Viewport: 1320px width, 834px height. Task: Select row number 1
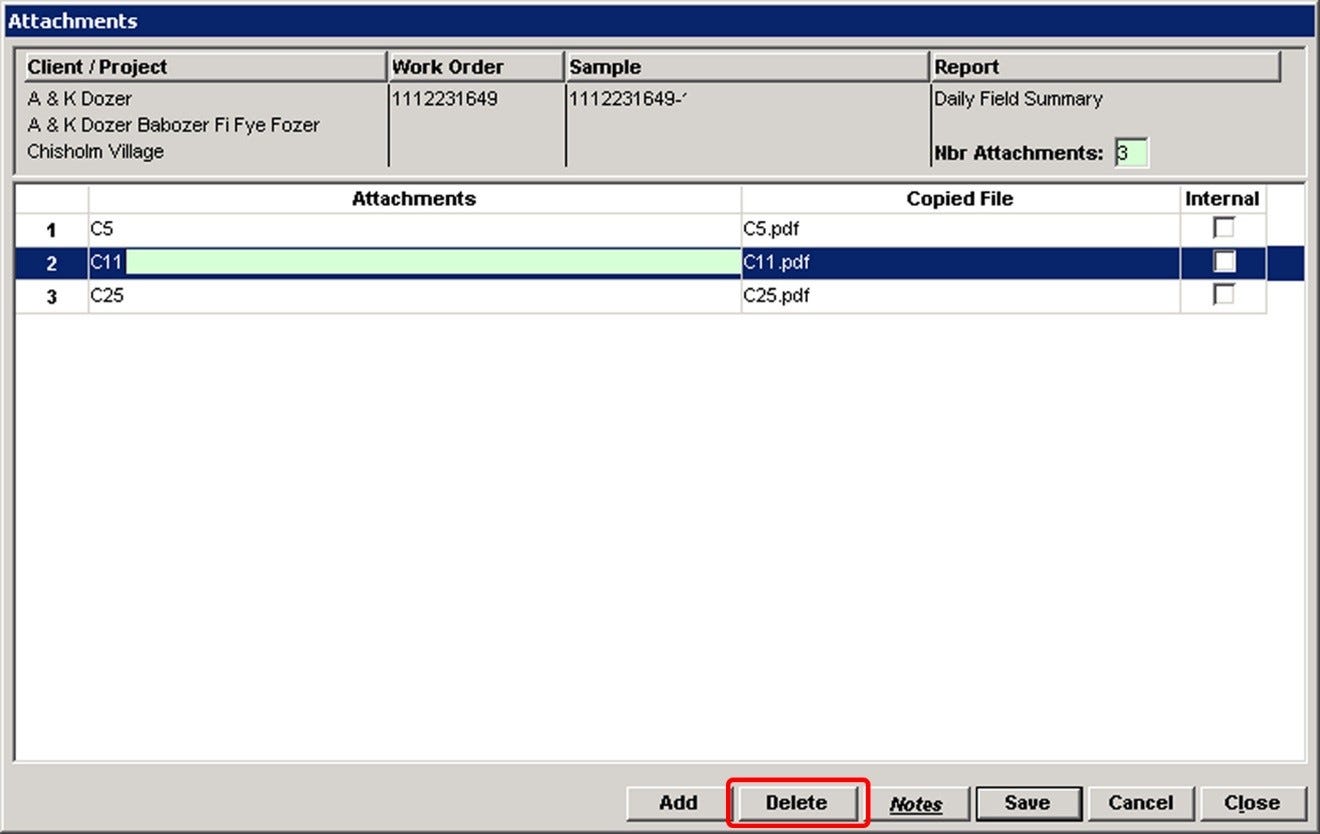point(52,230)
